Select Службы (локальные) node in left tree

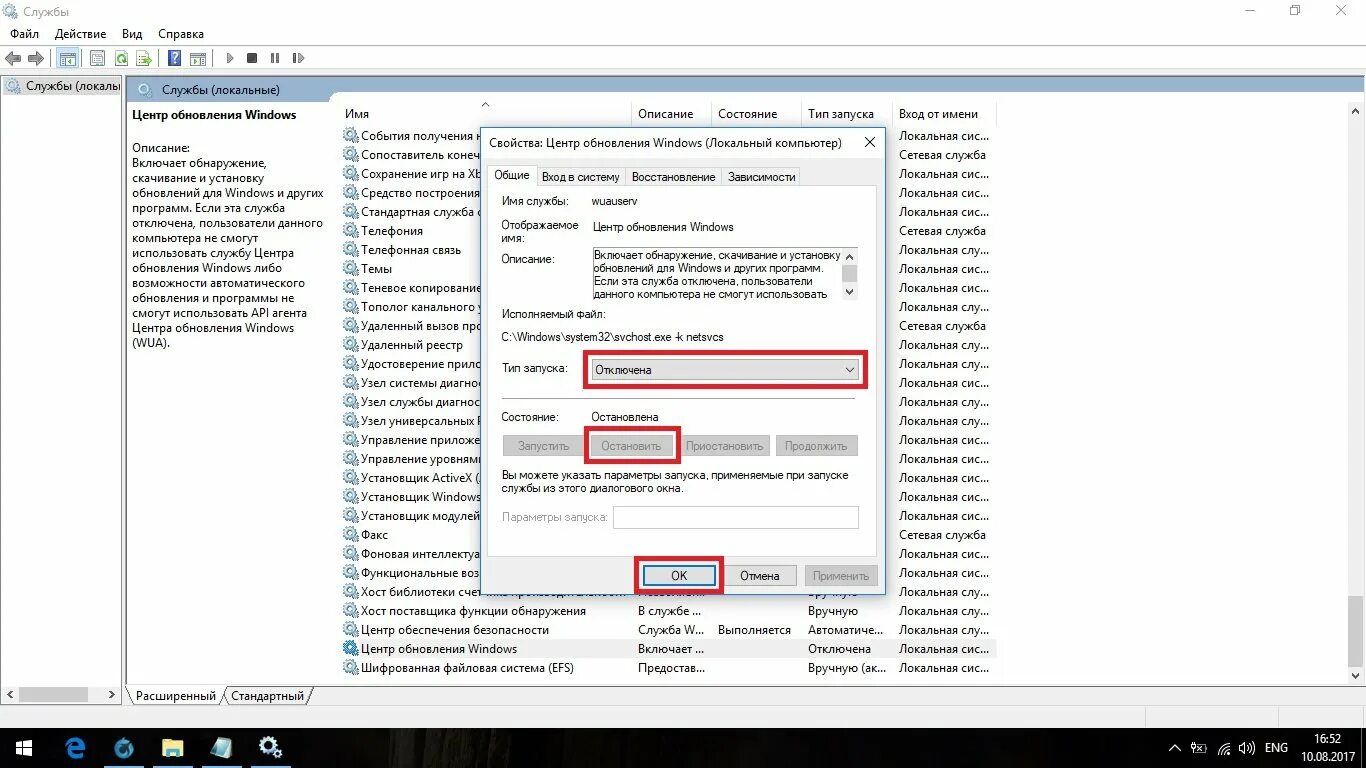[x=62, y=86]
